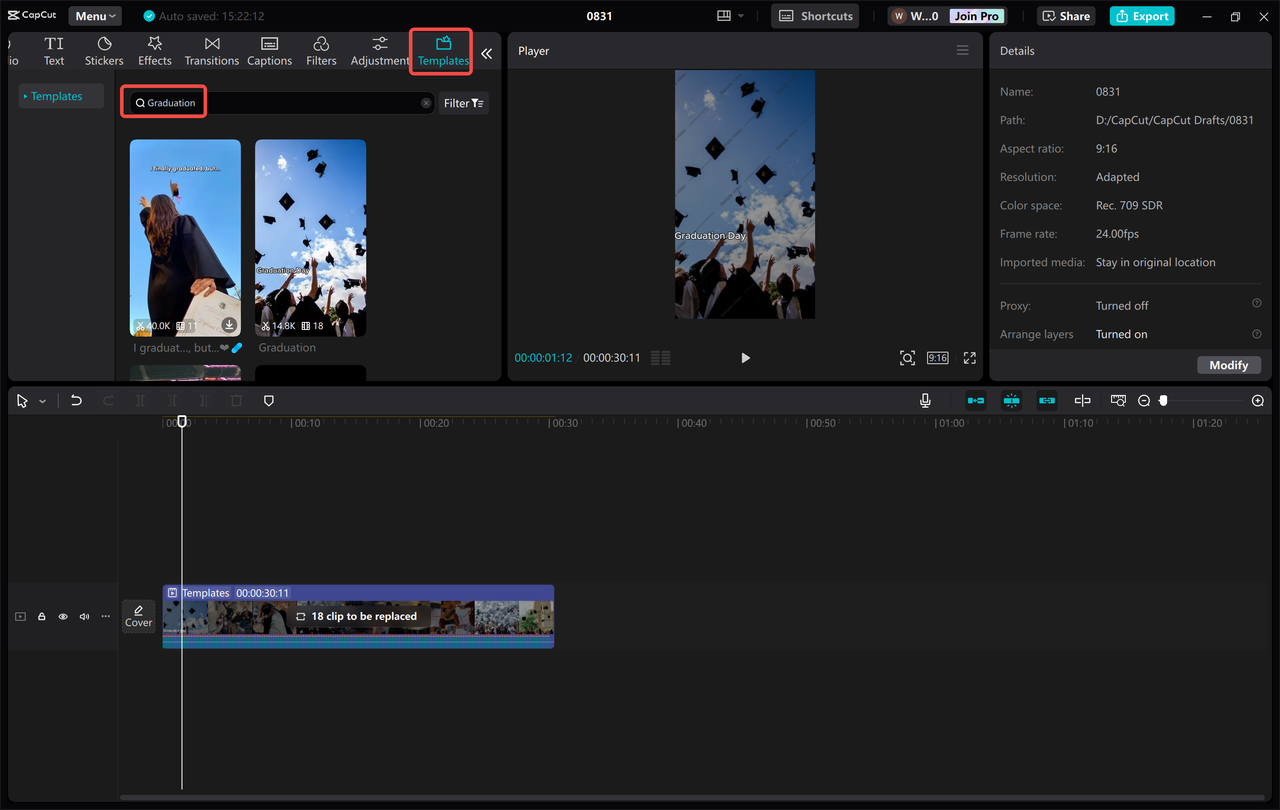Open the Transitions panel
Screen dimensions: 1280x810
(211, 50)
